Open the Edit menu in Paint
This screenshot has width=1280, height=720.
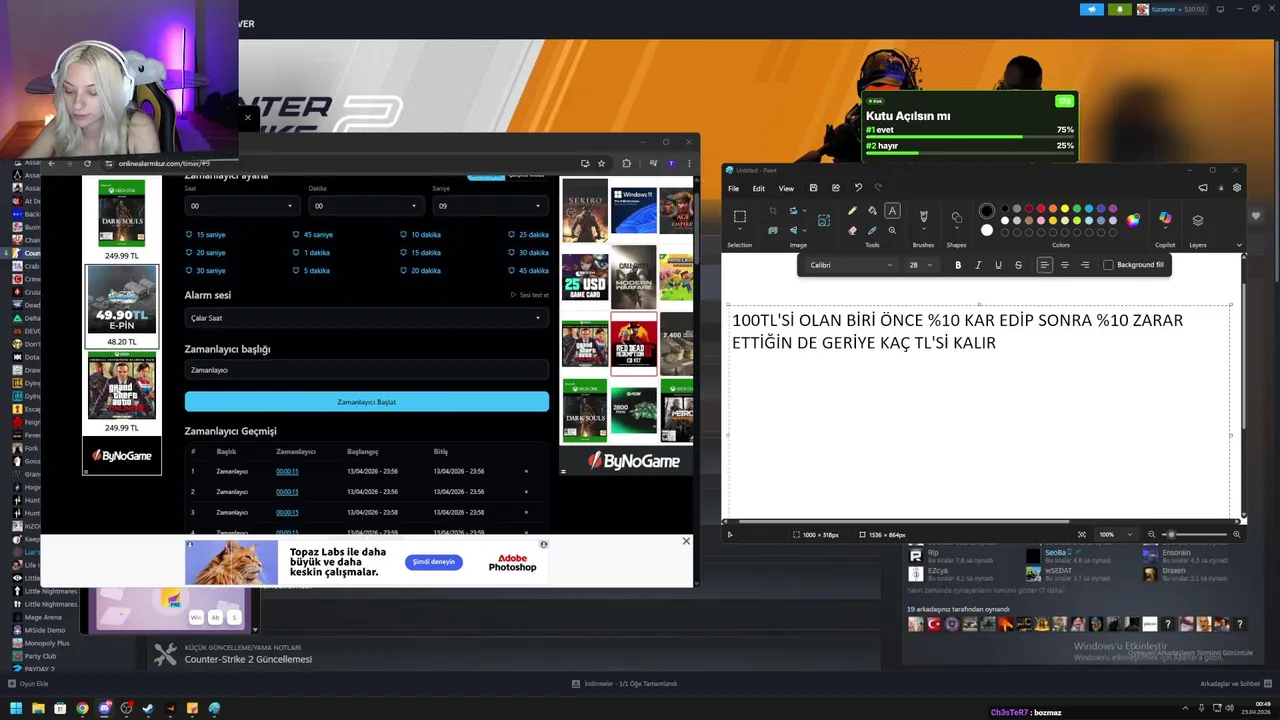click(x=759, y=188)
